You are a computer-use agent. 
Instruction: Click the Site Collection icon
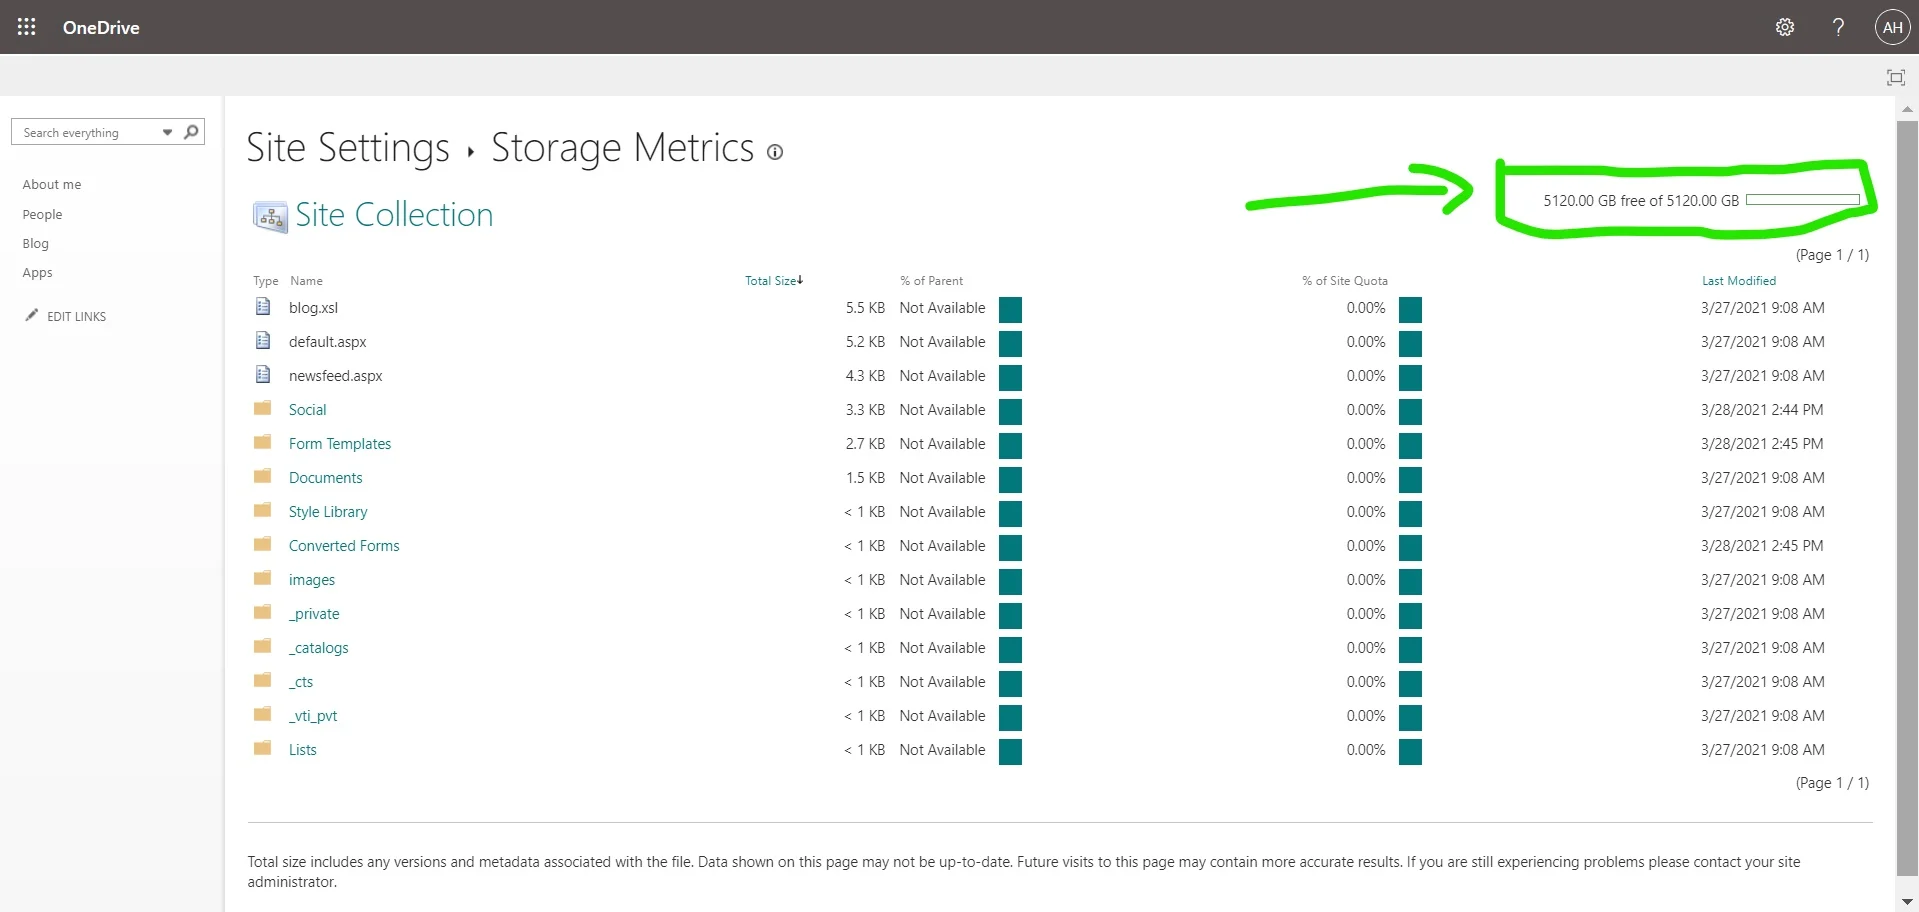(270, 216)
